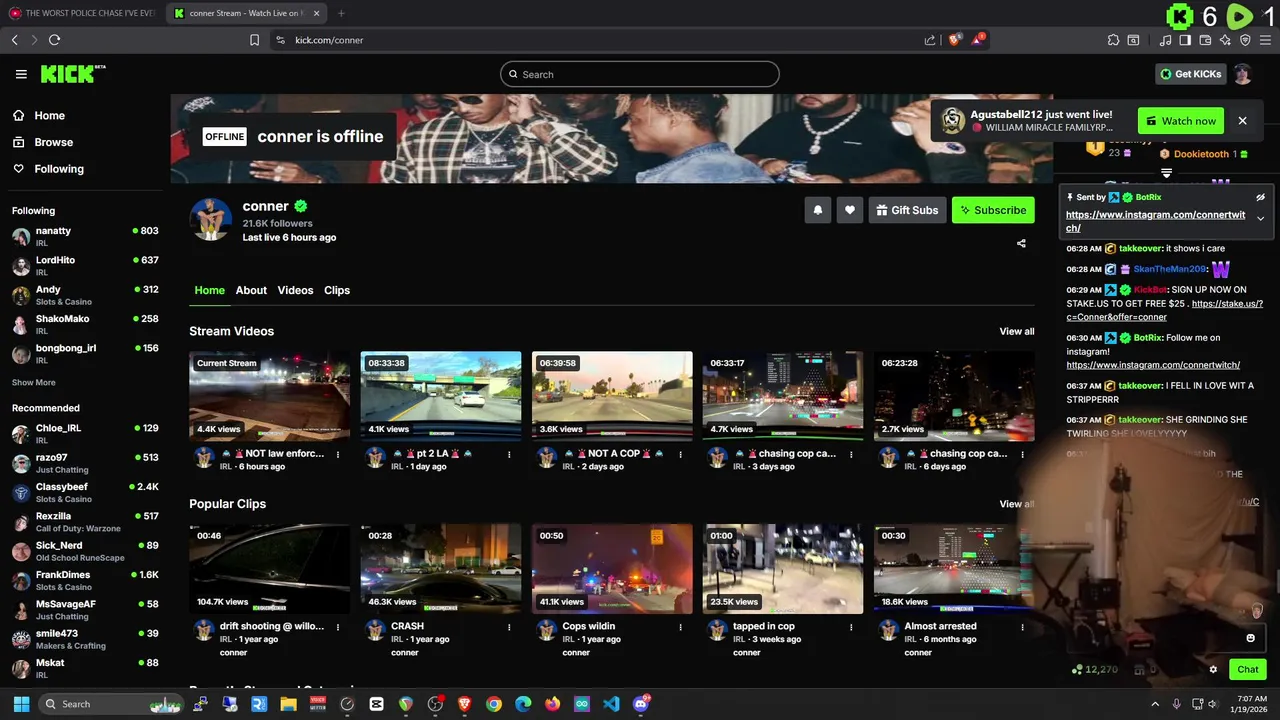The width and height of the screenshot is (1280, 720).
Task: Open Brave Wallet icon
Action: 1205,40
